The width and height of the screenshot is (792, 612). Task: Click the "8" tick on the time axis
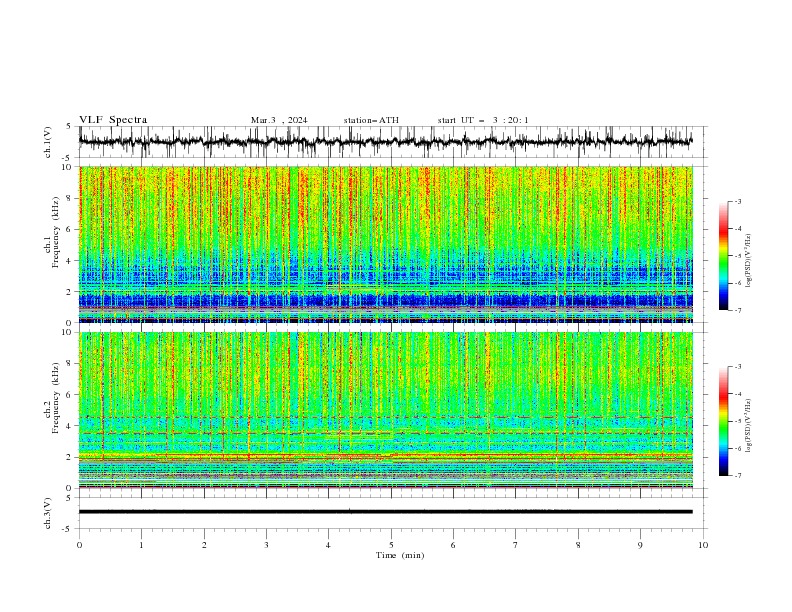pyautogui.click(x=578, y=545)
